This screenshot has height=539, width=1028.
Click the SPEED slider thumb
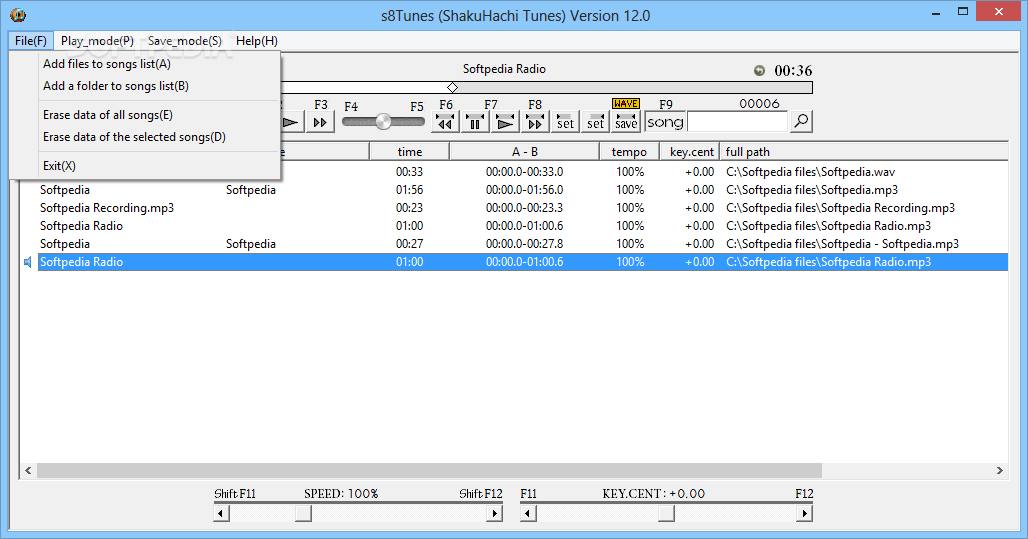pyautogui.click(x=303, y=513)
